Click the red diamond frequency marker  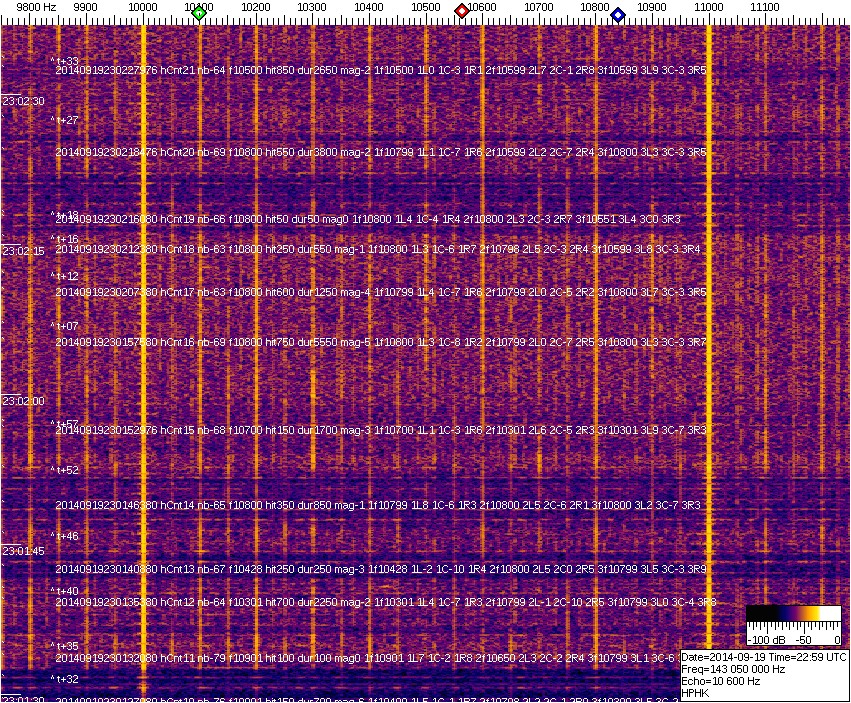click(462, 11)
